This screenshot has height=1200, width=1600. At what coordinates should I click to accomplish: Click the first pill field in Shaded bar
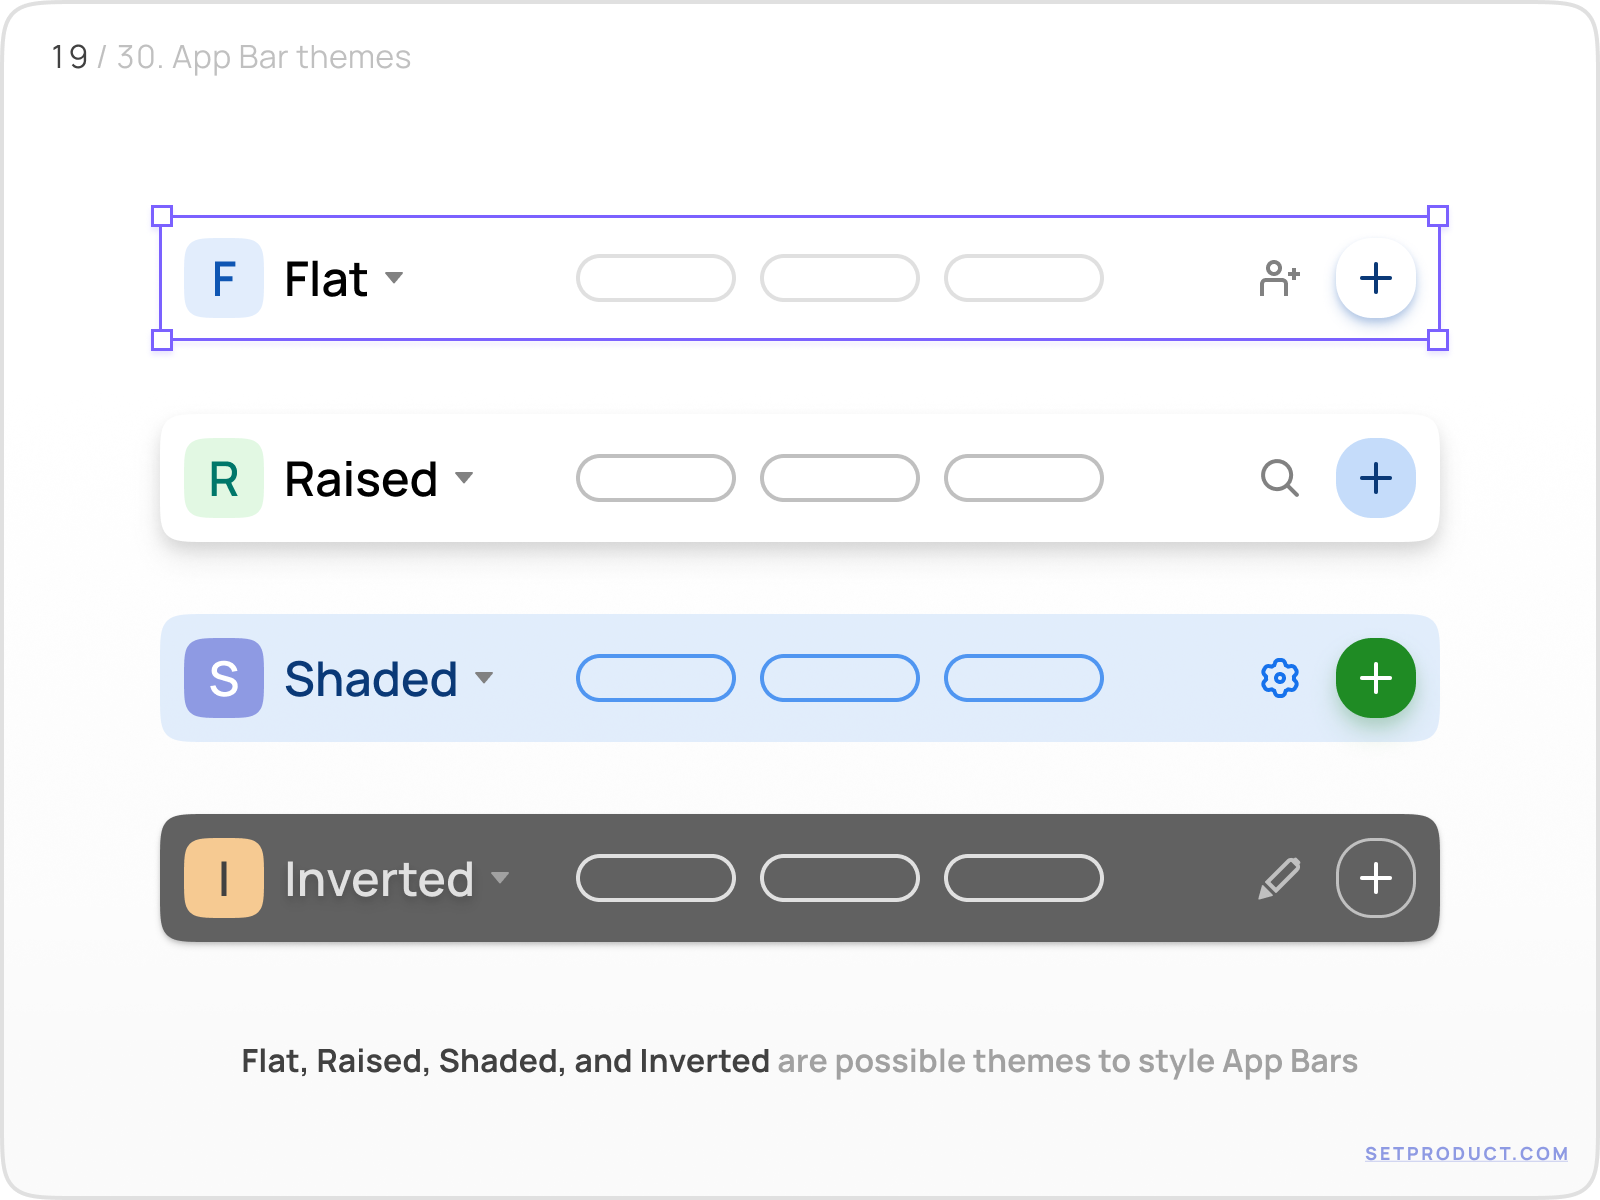655,678
